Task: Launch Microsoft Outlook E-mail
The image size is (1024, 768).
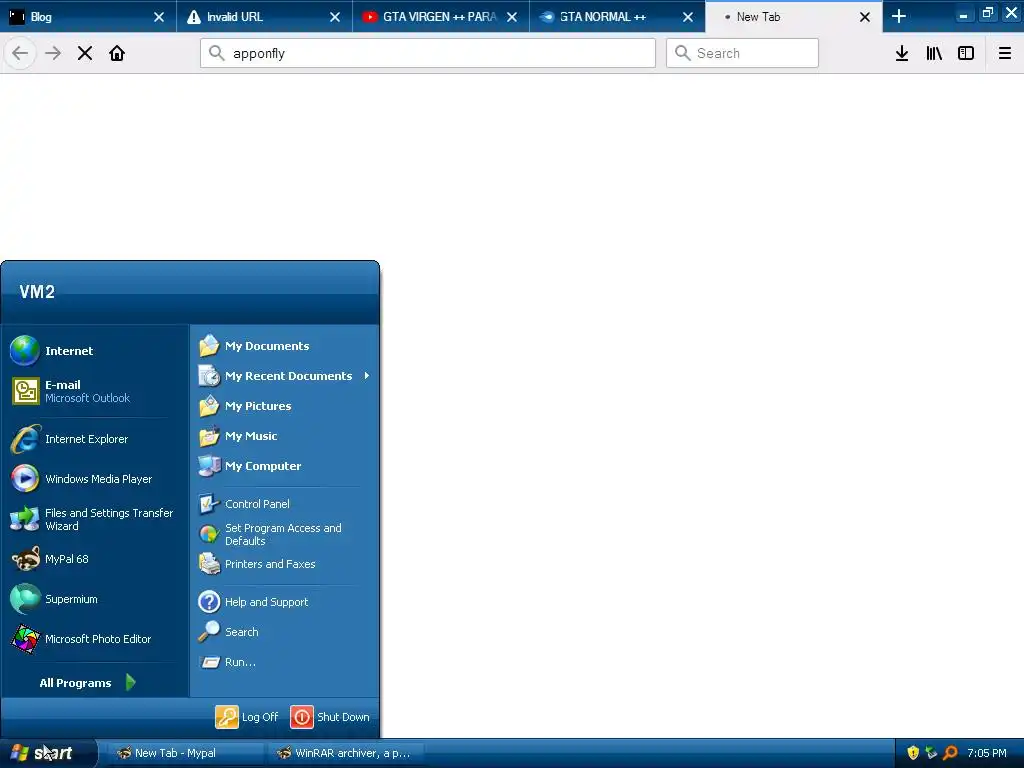Action: point(95,391)
